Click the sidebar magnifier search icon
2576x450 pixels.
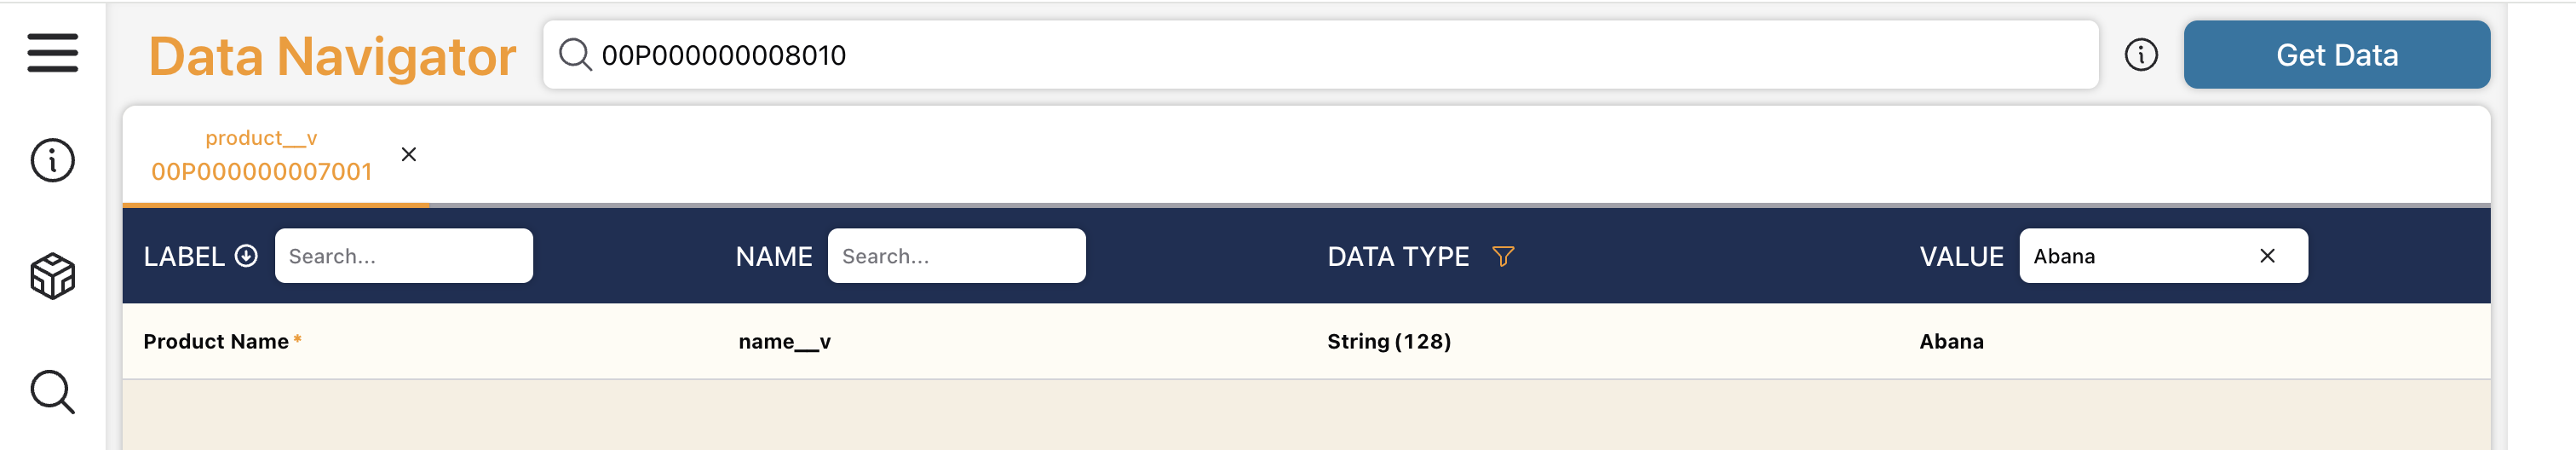(x=52, y=392)
